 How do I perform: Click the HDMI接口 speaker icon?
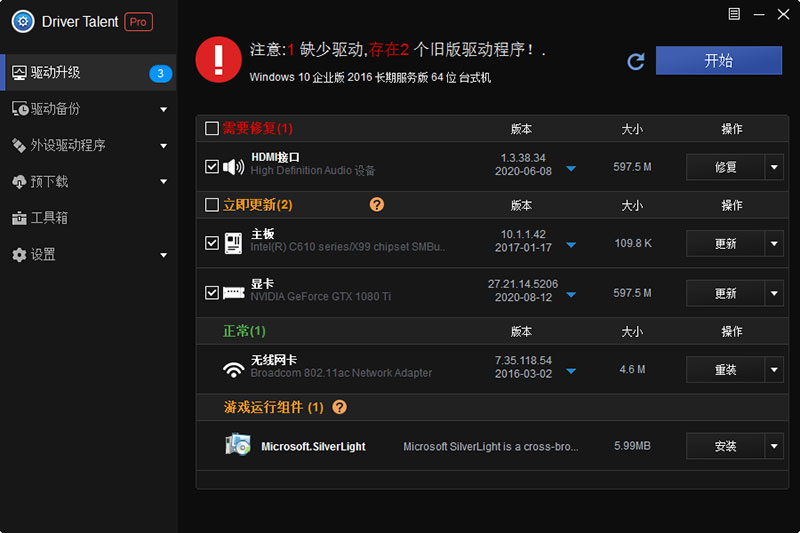pos(233,167)
